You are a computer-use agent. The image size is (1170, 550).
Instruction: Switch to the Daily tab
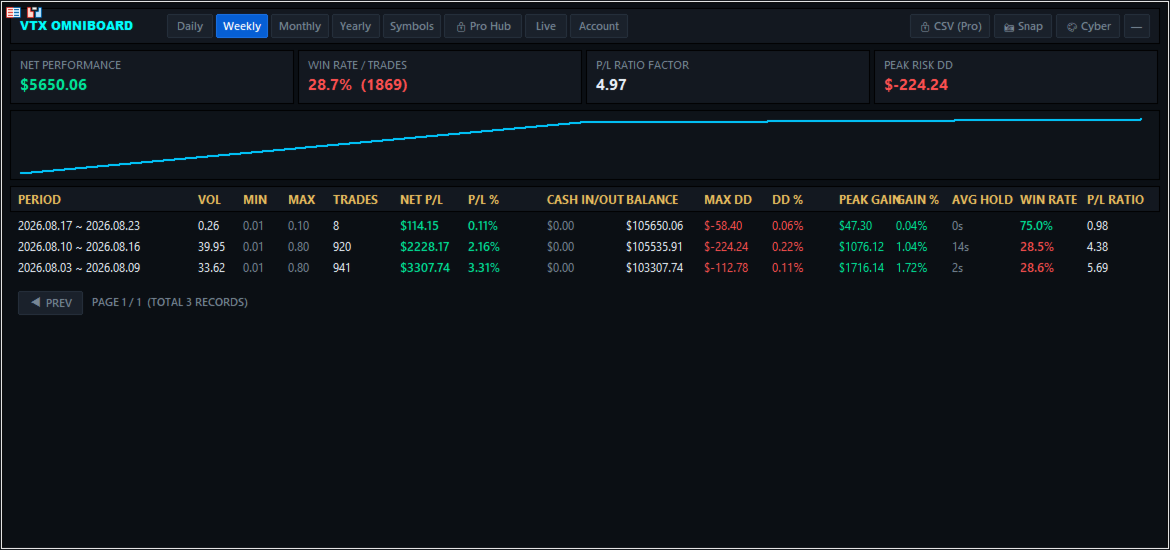(x=190, y=26)
